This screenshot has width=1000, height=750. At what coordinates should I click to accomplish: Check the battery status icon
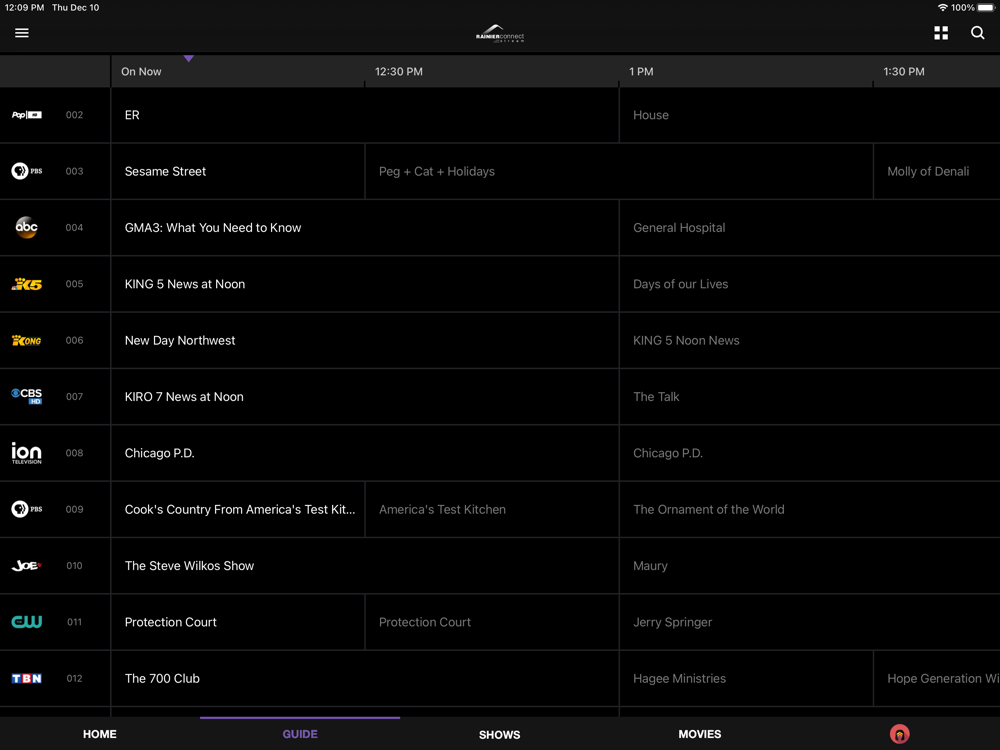coord(986,8)
